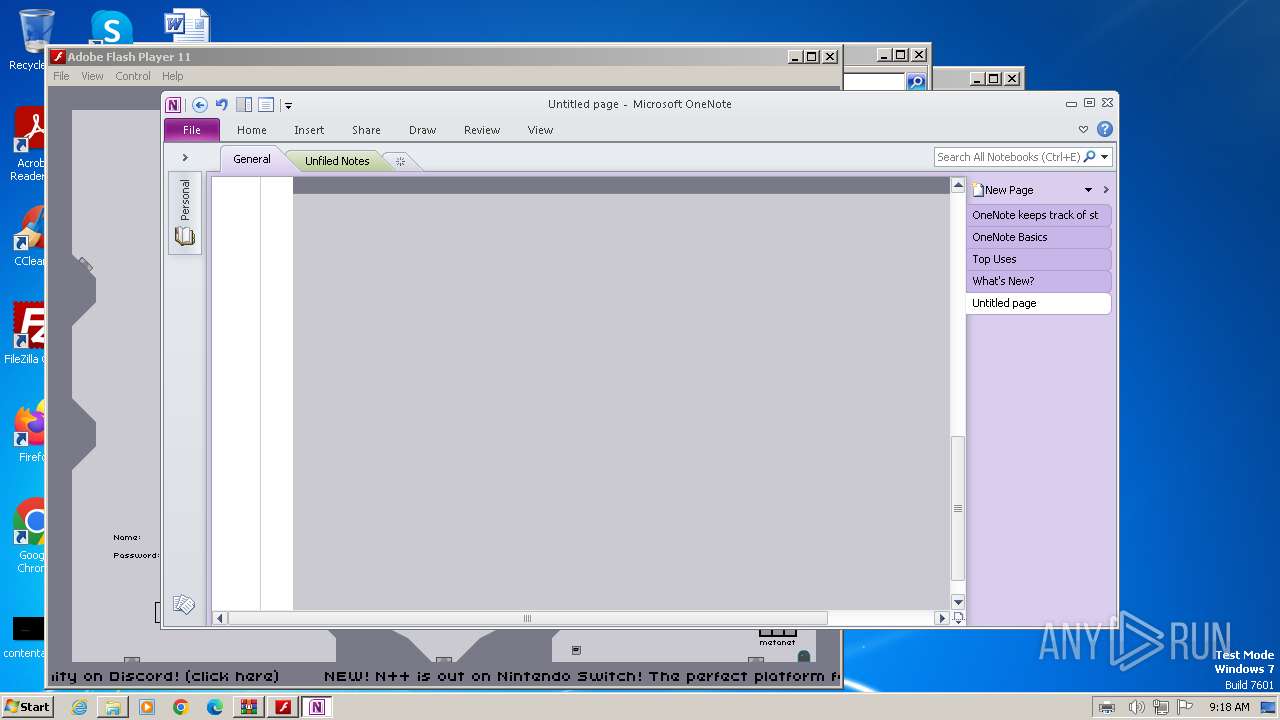Open the Share ribbon tab
1280x720 pixels.
coord(366,130)
